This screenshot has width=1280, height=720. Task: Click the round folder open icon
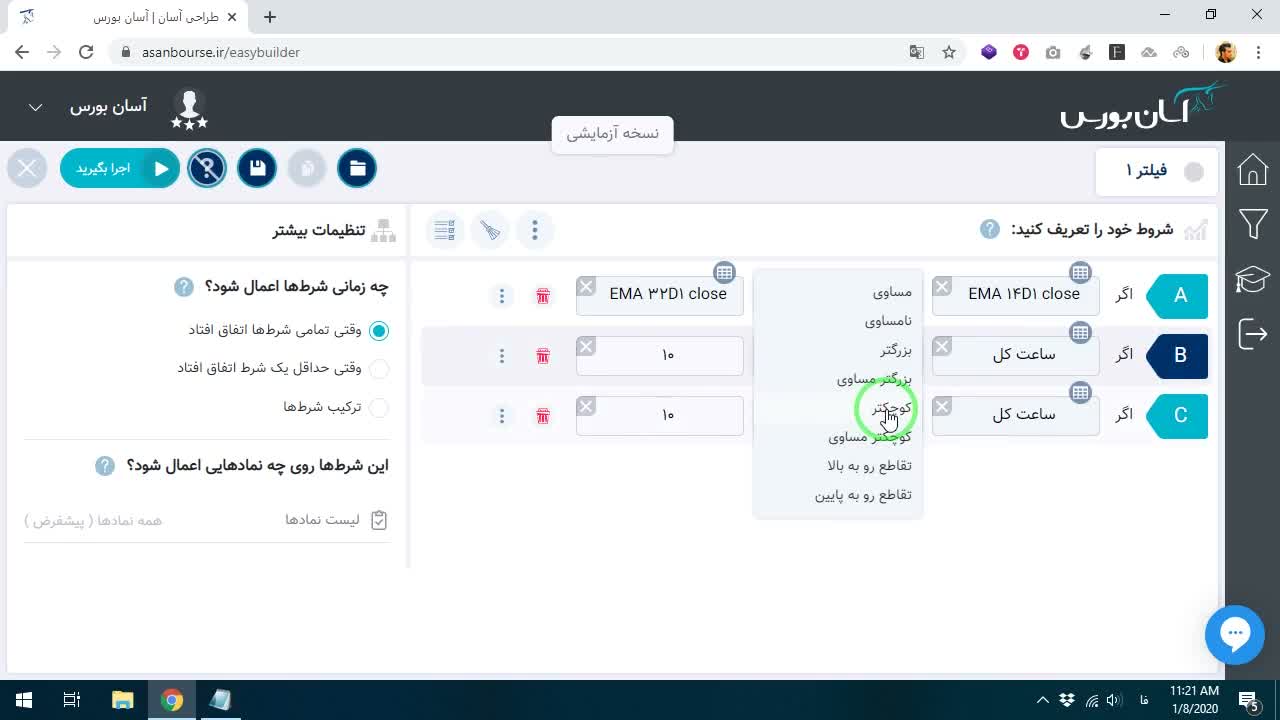click(x=357, y=168)
